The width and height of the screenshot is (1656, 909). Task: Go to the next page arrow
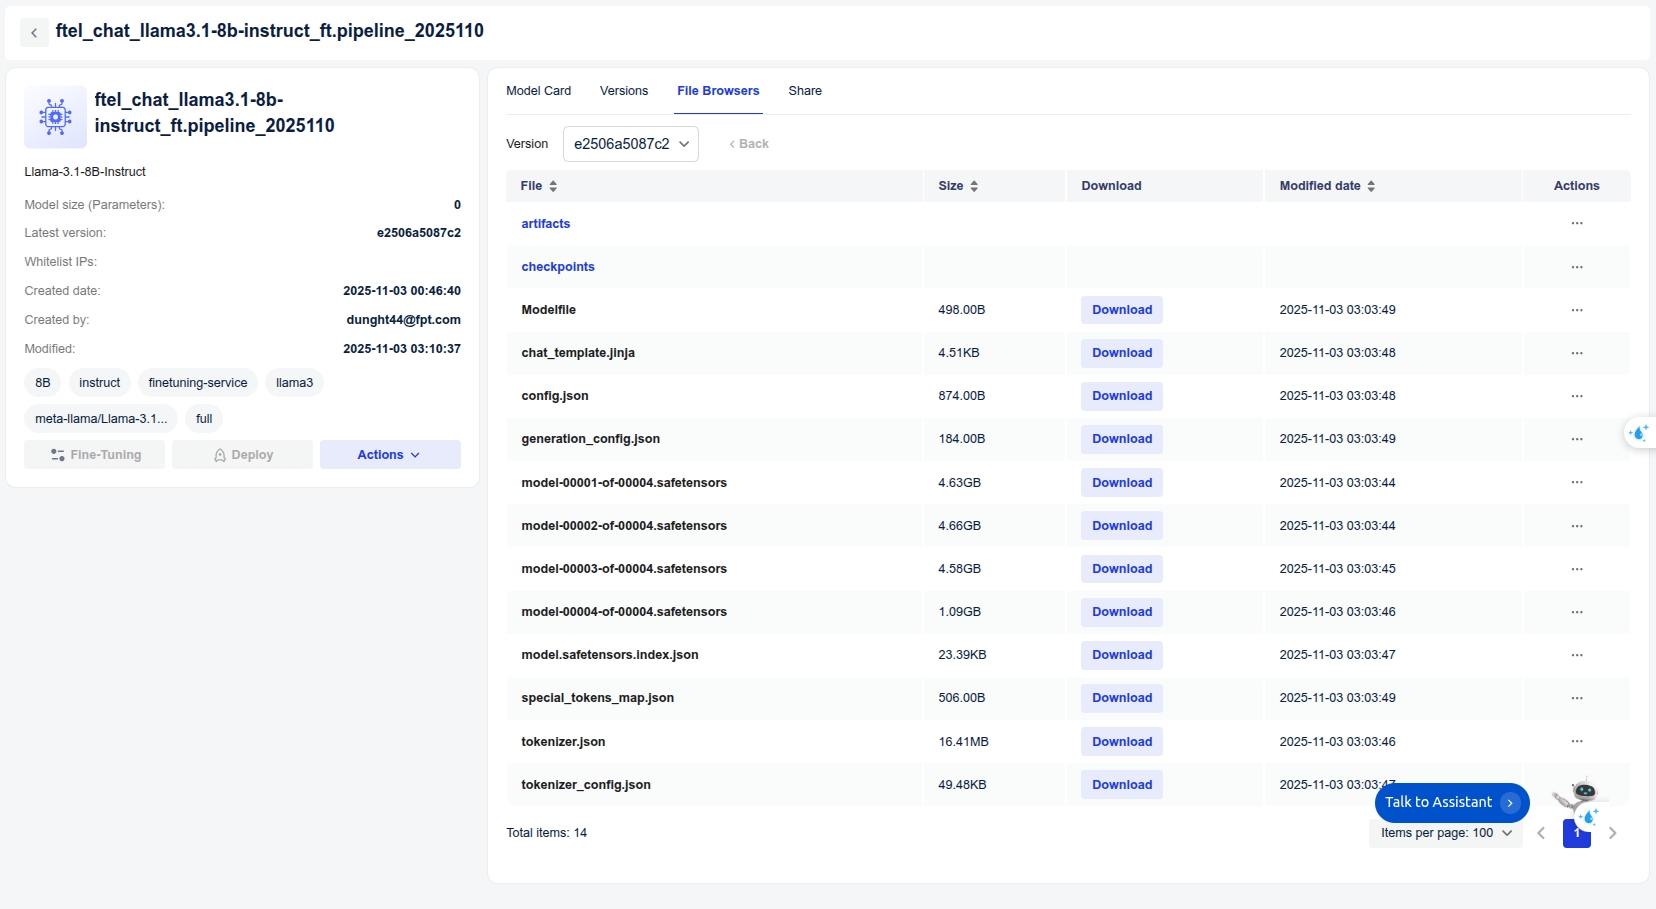pos(1612,833)
